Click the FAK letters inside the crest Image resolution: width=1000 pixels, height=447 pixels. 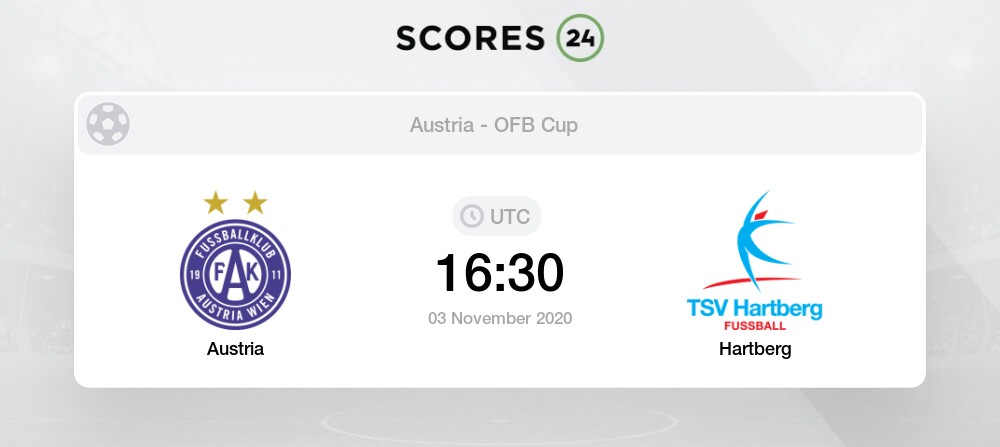coord(235,268)
